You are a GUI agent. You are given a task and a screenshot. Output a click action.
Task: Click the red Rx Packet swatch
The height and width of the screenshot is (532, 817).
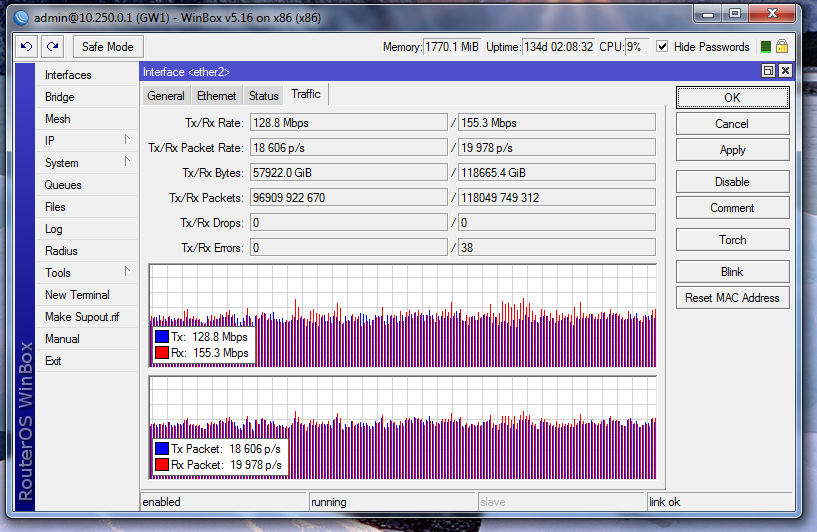point(162,464)
